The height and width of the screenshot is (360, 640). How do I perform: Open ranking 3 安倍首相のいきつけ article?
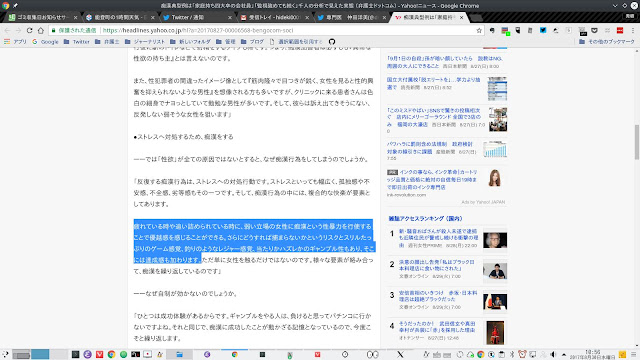pos(438,296)
